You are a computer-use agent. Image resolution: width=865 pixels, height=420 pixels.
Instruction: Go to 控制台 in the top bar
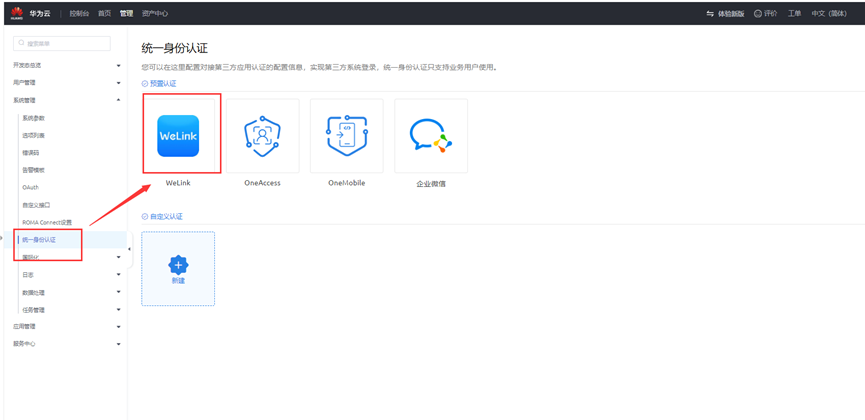click(79, 13)
